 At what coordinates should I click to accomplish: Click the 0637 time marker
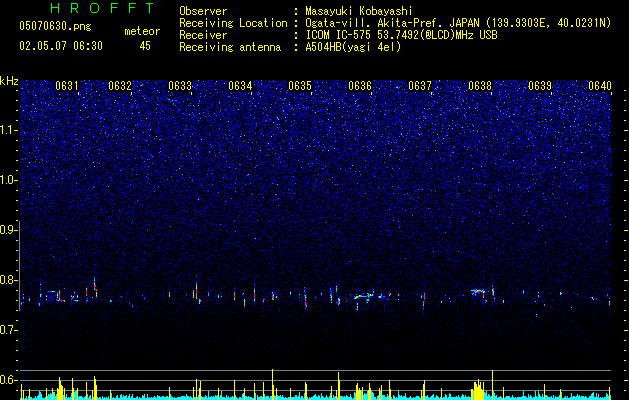(x=420, y=85)
